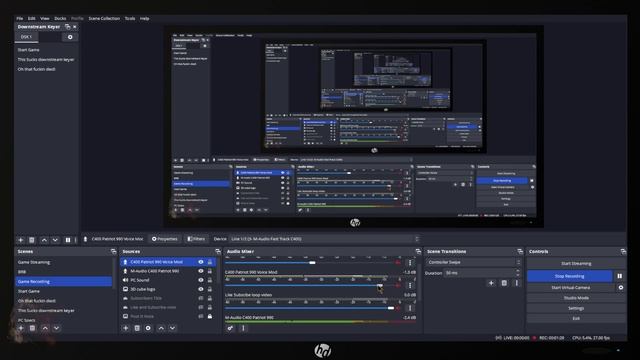Adjust topmost audio mixer volume slider

coord(312,263)
